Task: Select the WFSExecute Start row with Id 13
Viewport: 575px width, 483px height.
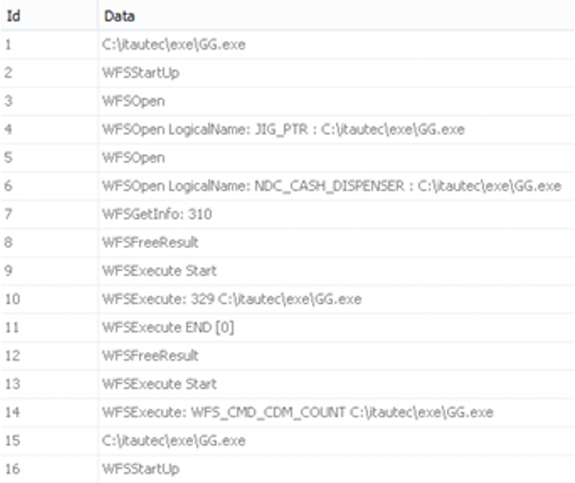Action: pos(288,384)
